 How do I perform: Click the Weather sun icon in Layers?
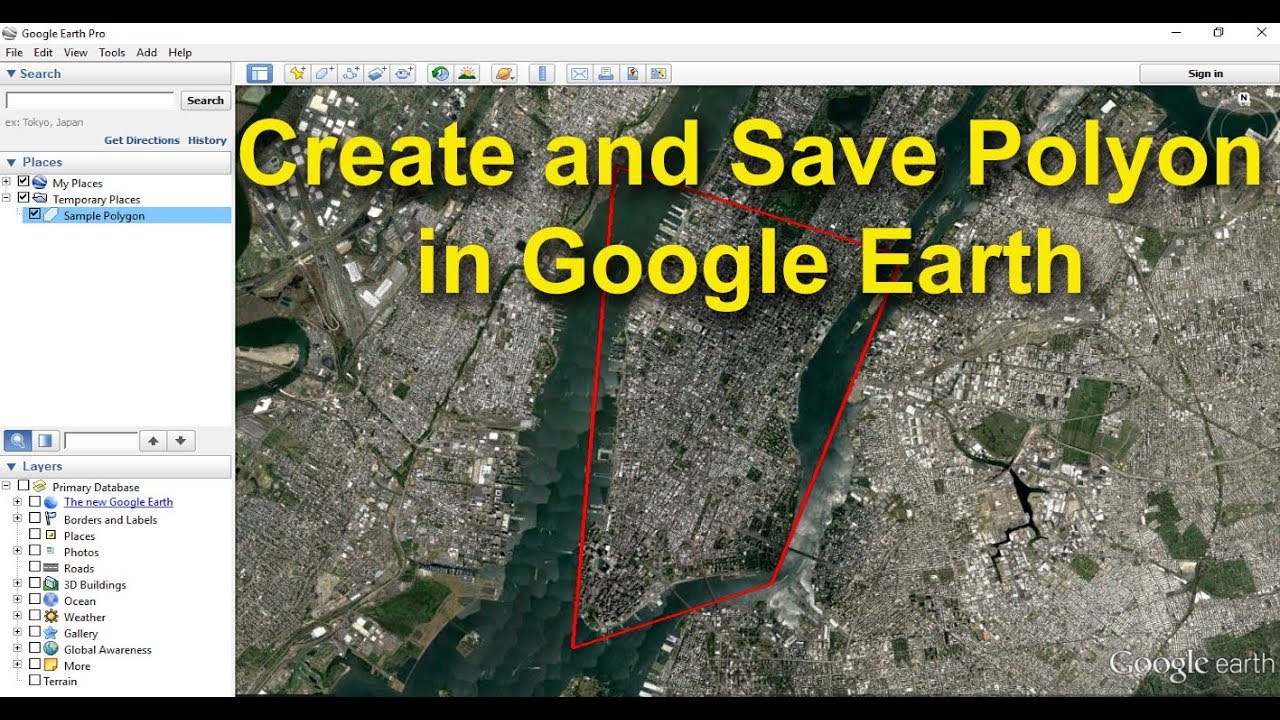coord(51,616)
